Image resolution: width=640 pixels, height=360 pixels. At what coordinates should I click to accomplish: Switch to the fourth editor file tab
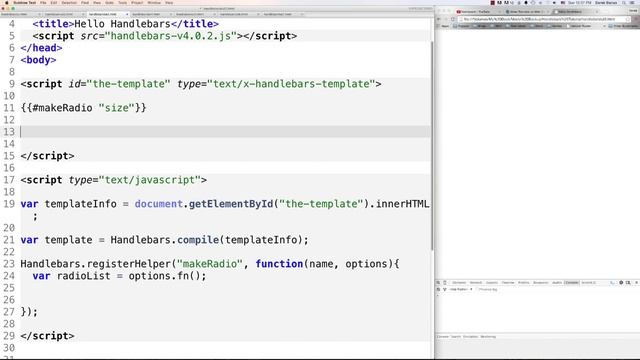coord(151,14)
